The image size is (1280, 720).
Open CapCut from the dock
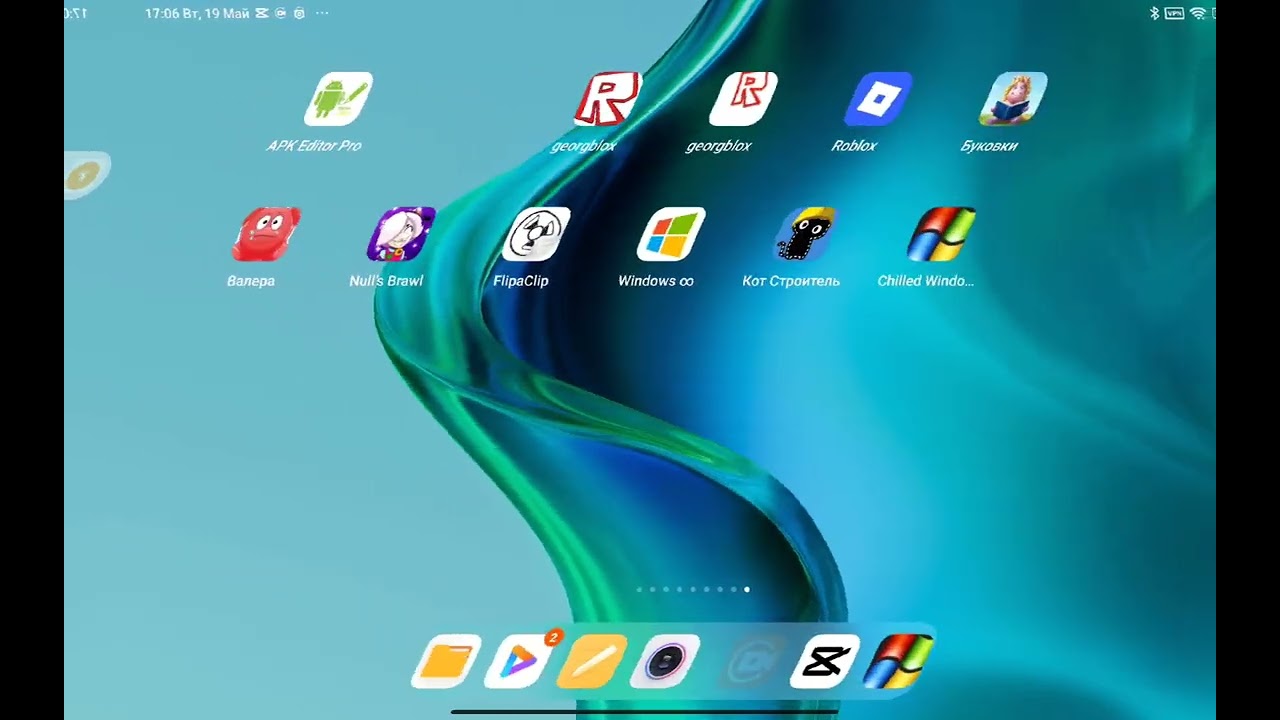pyautogui.click(x=825, y=661)
